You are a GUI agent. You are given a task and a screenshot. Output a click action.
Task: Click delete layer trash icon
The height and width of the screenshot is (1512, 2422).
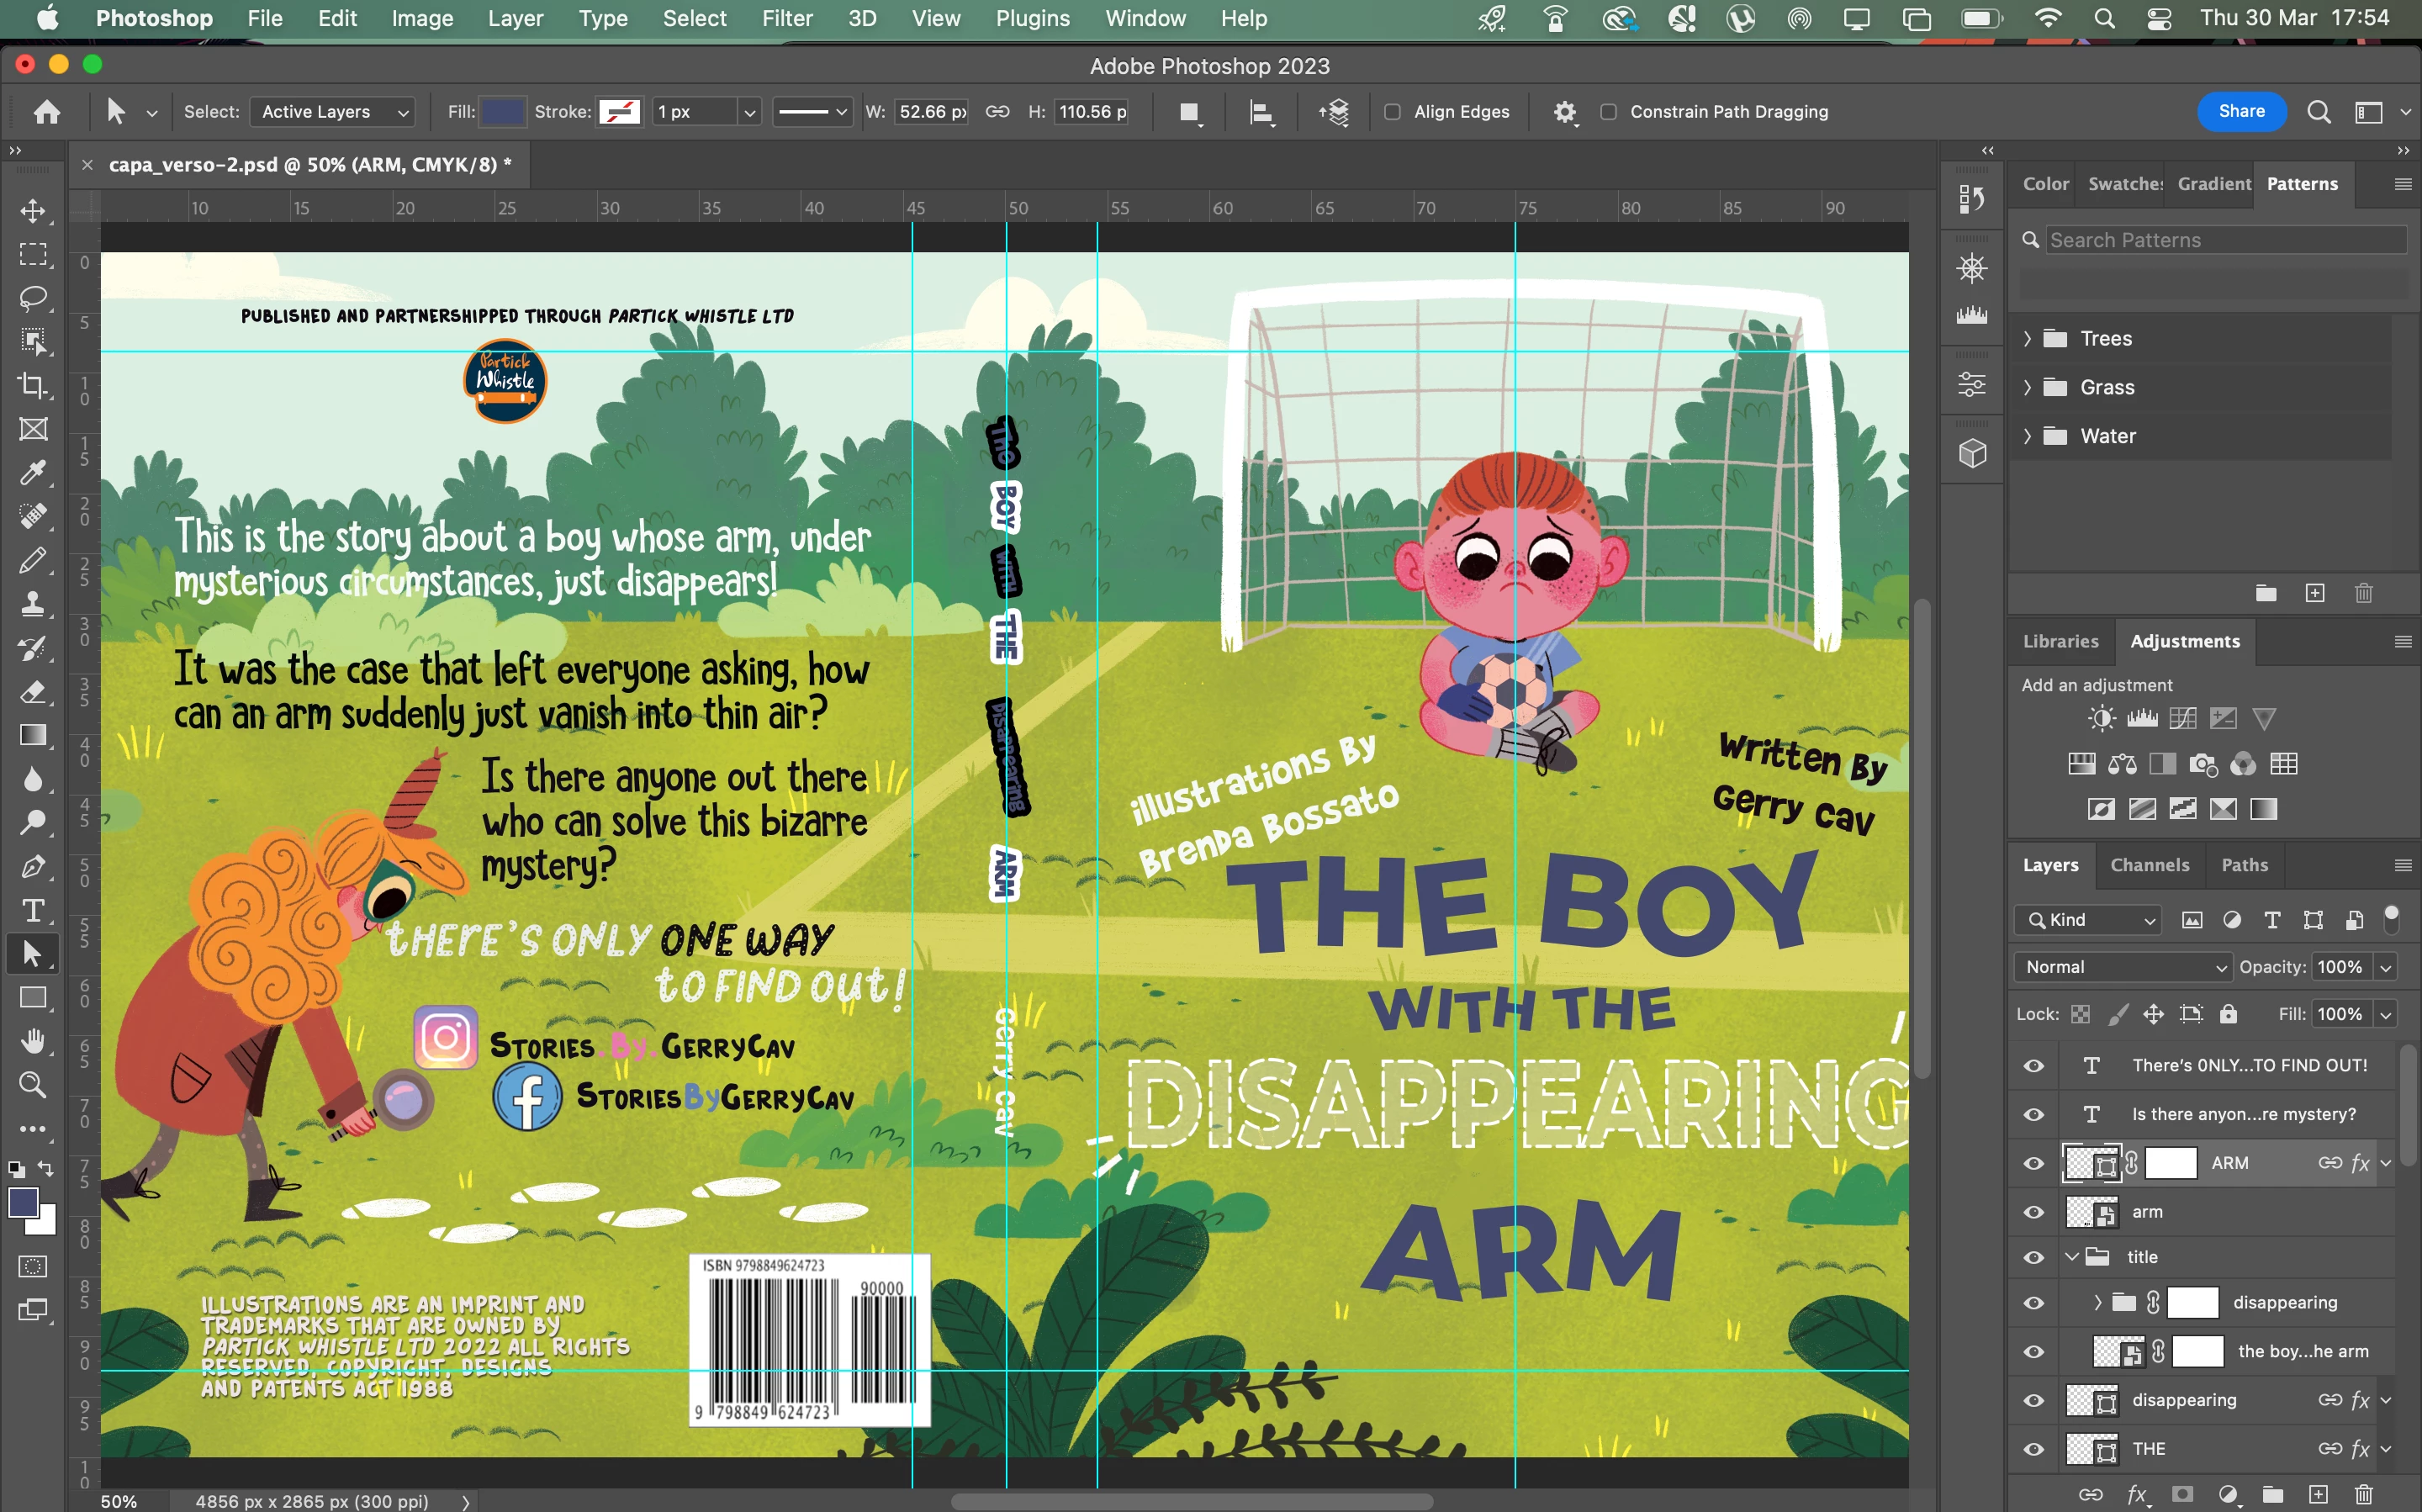[2363, 1494]
